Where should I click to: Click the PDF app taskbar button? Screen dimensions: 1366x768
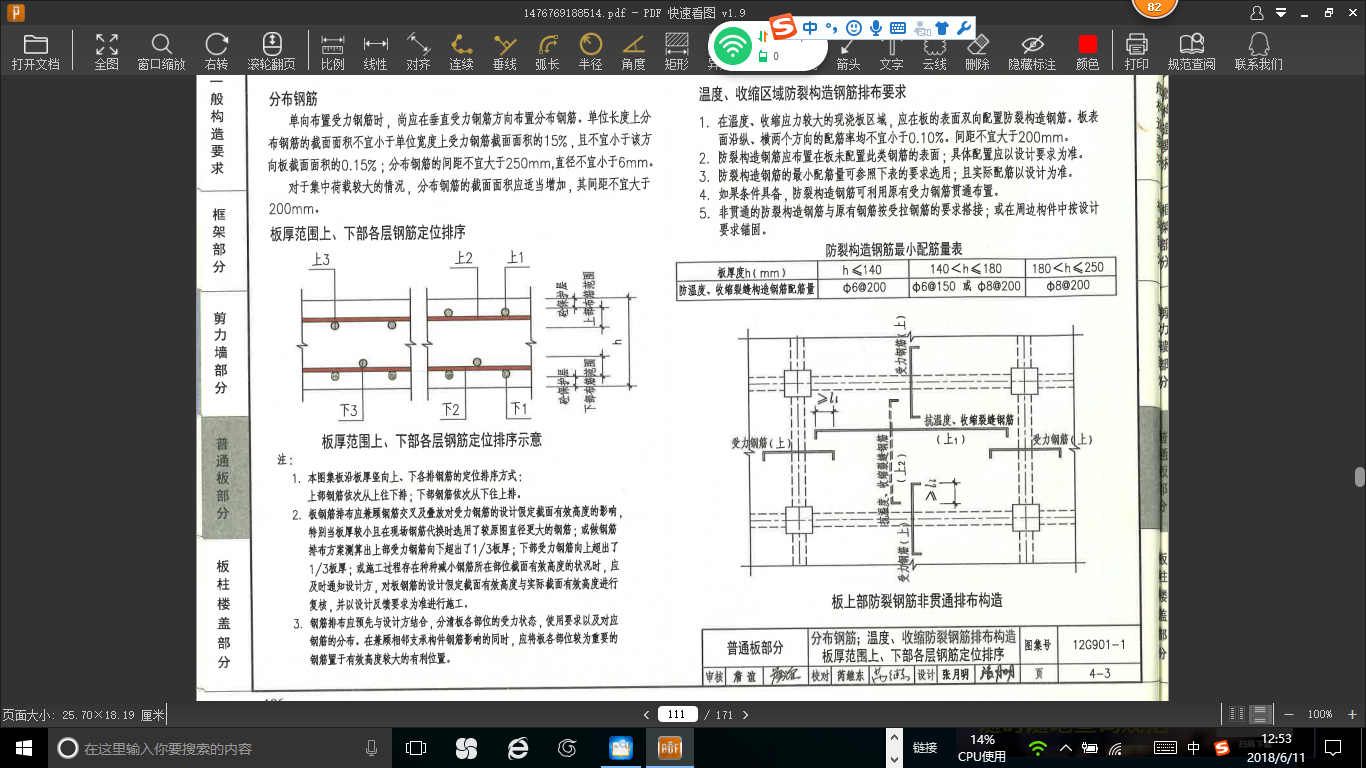pos(668,747)
